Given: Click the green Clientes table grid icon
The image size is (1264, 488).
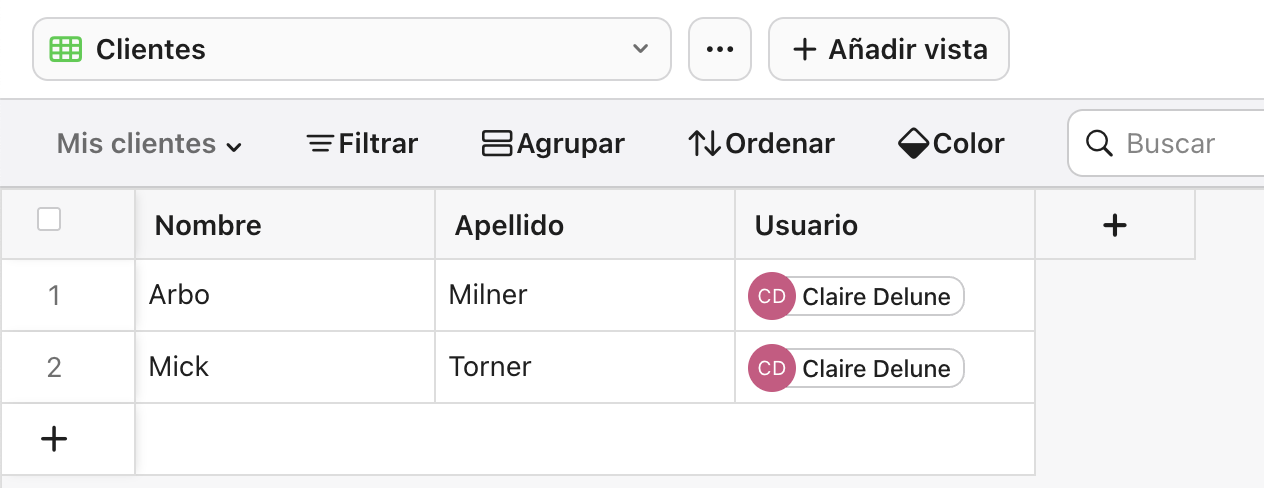Looking at the screenshot, I should pos(66,49).
